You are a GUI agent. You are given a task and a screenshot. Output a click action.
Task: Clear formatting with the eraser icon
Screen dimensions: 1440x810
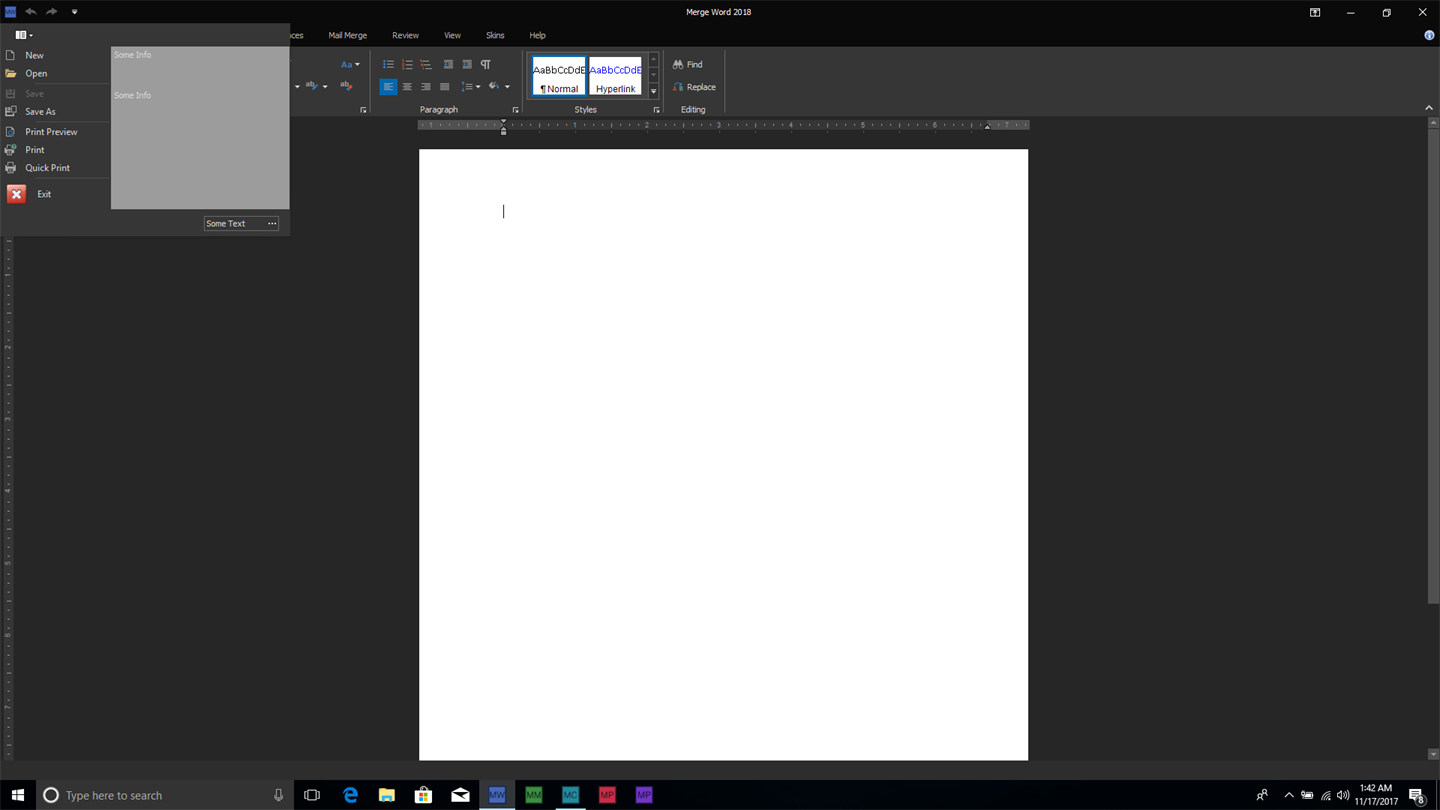347,87
